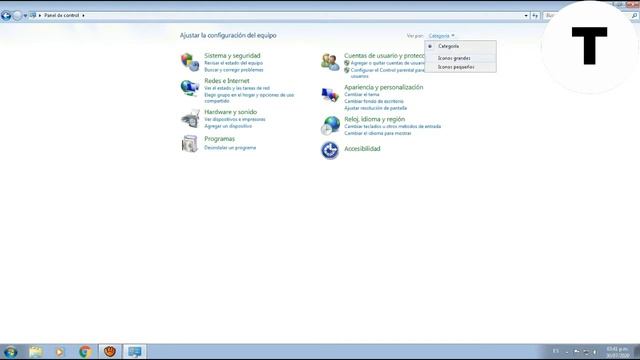
Task: Open the Sistema y seguridad heading link
Action: click(232, 56)
